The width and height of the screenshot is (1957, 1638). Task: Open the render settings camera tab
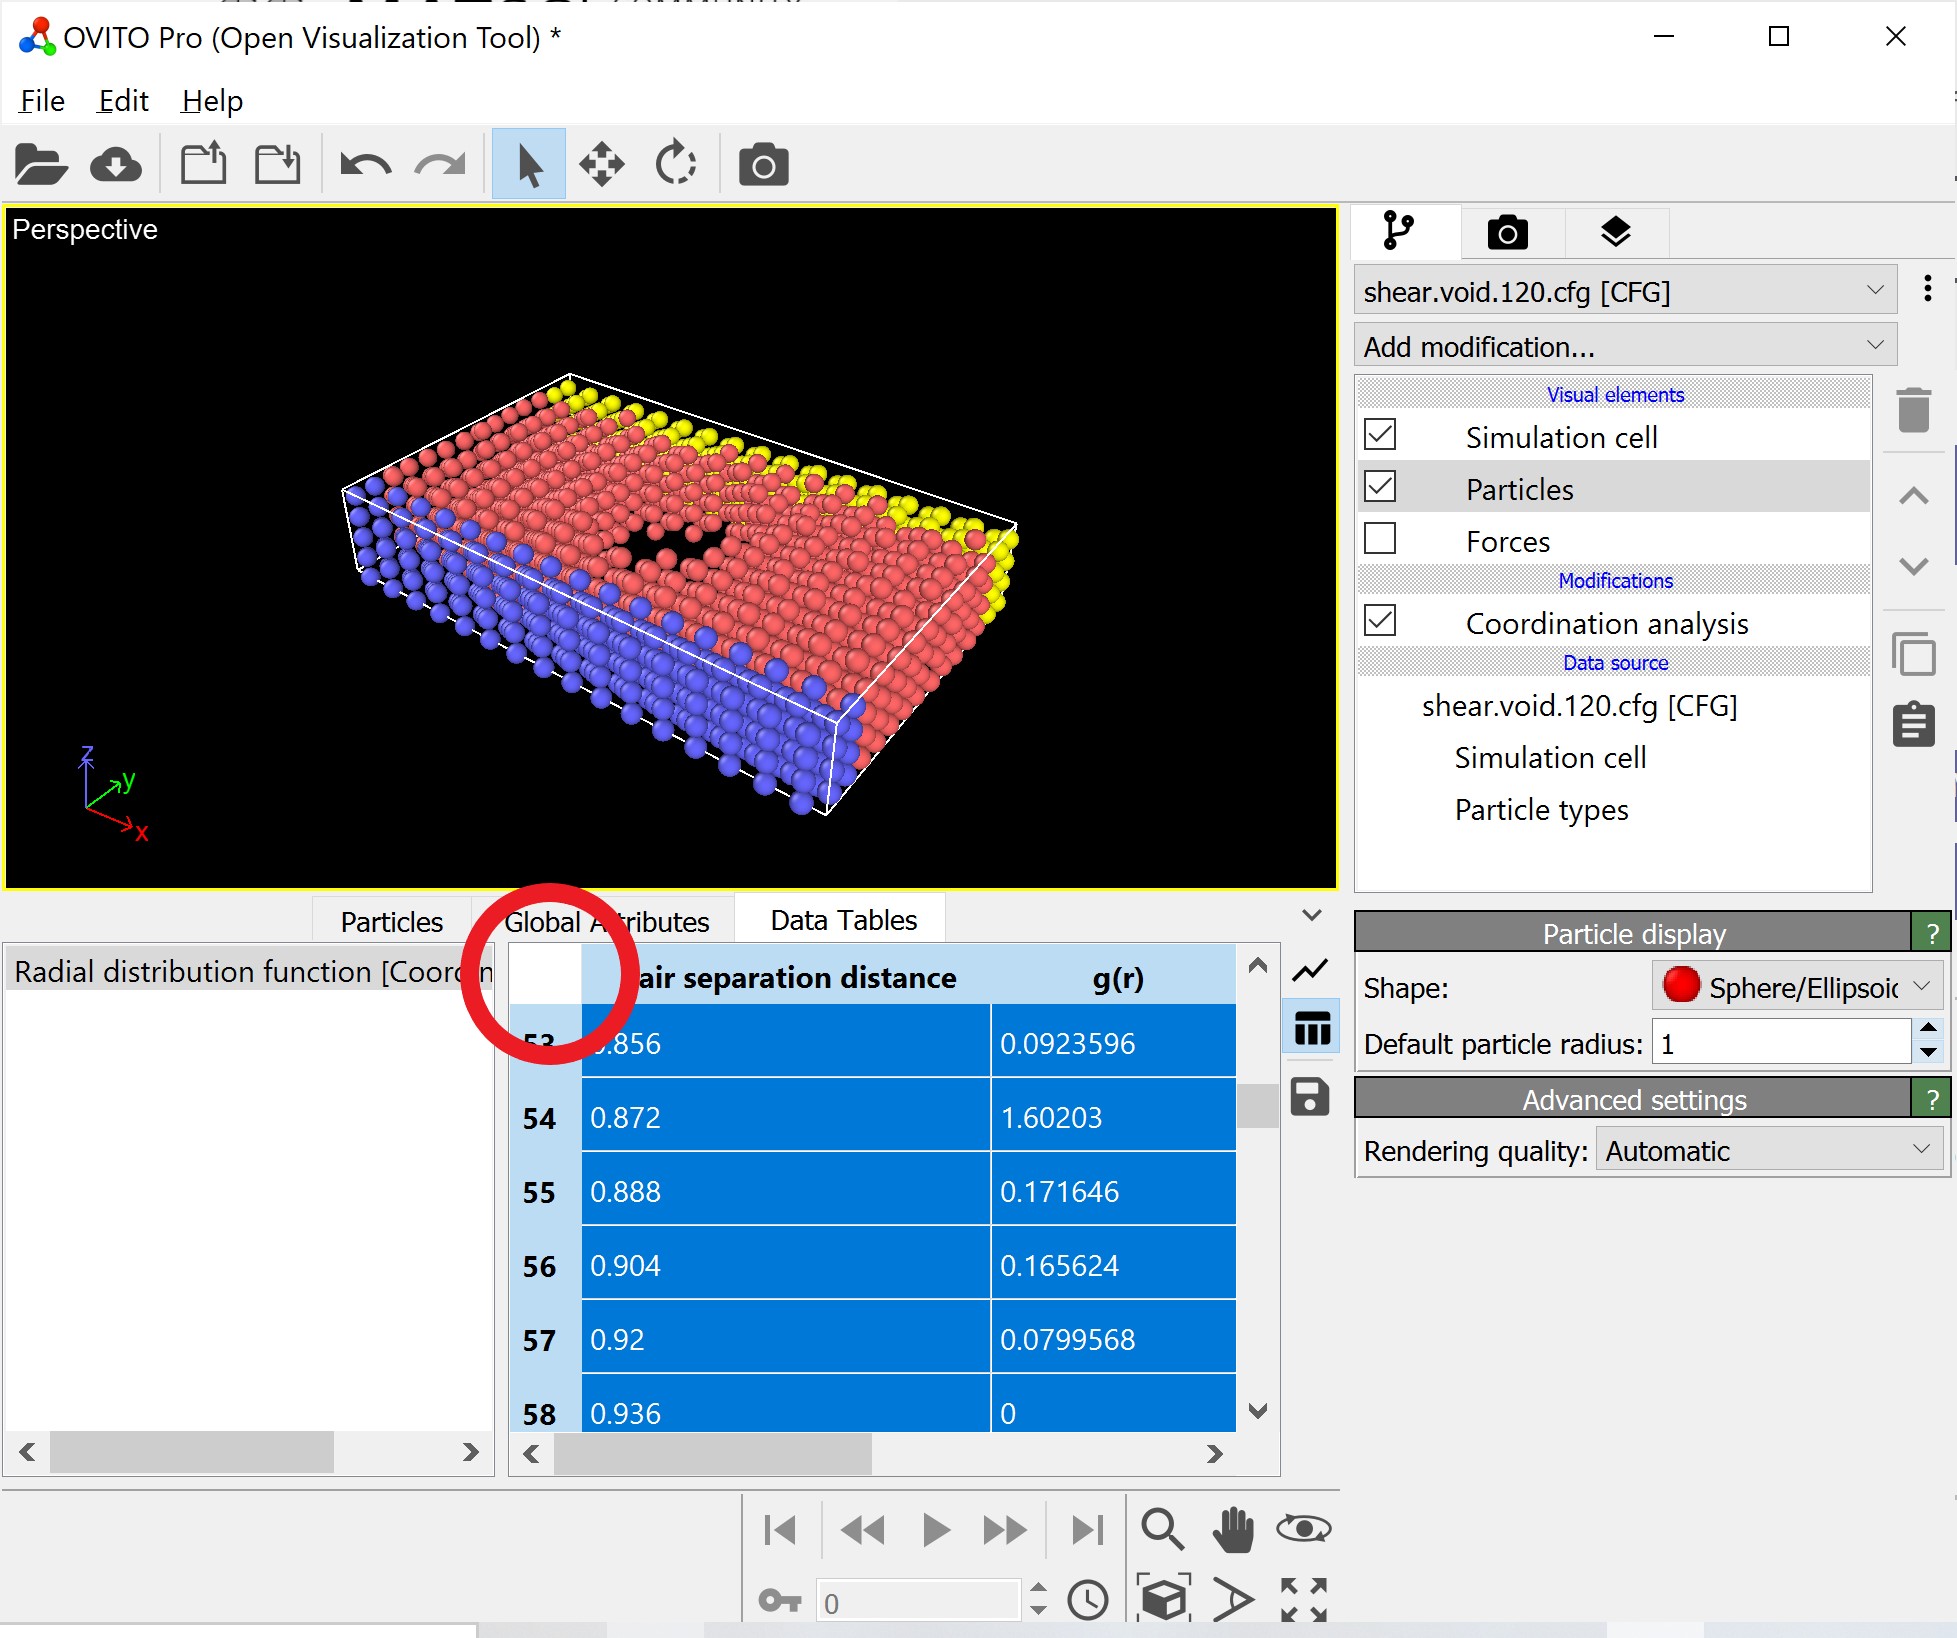[x=1507, y=232]
